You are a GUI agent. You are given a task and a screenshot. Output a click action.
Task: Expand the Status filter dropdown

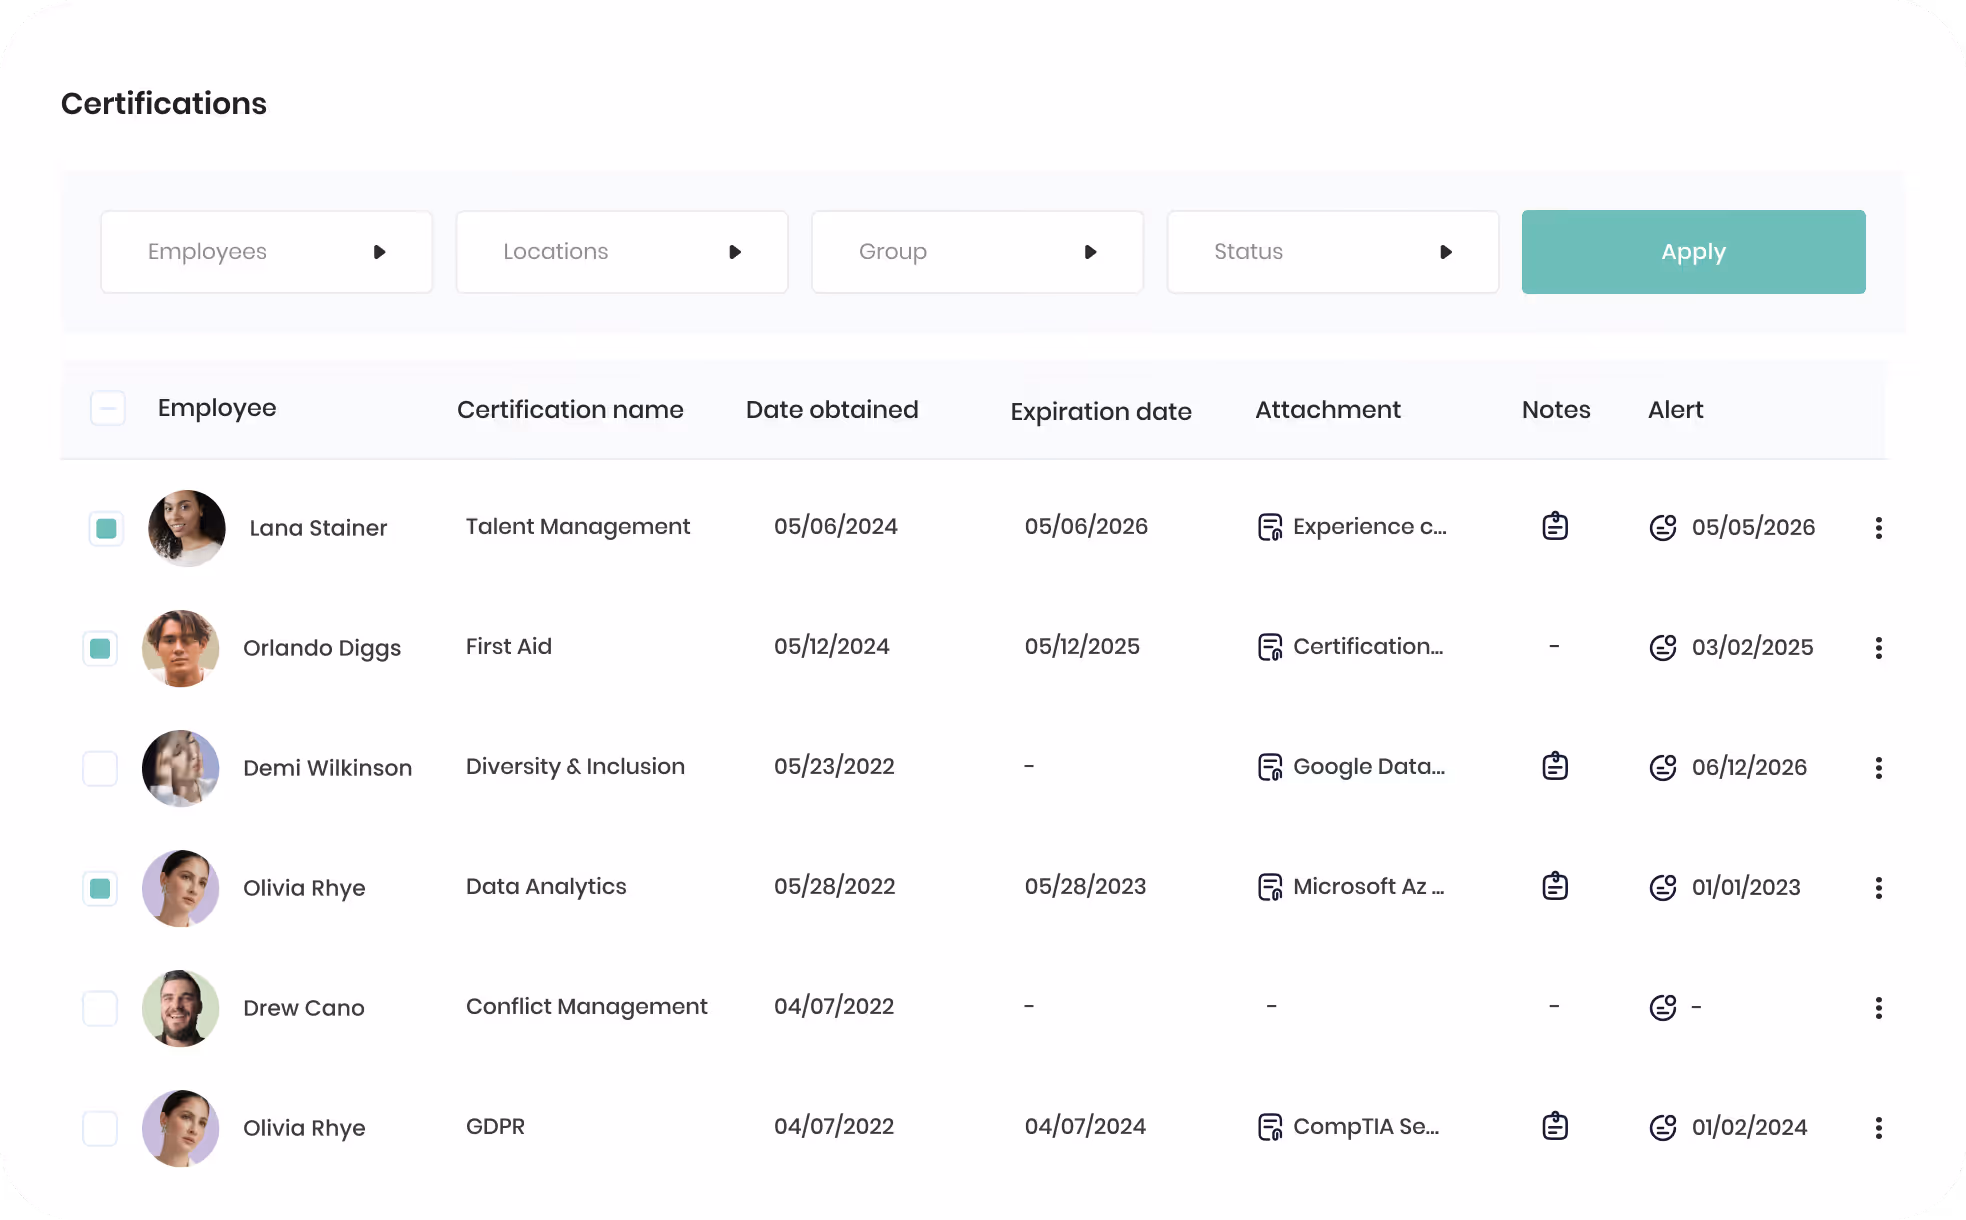coord(1333,252)
